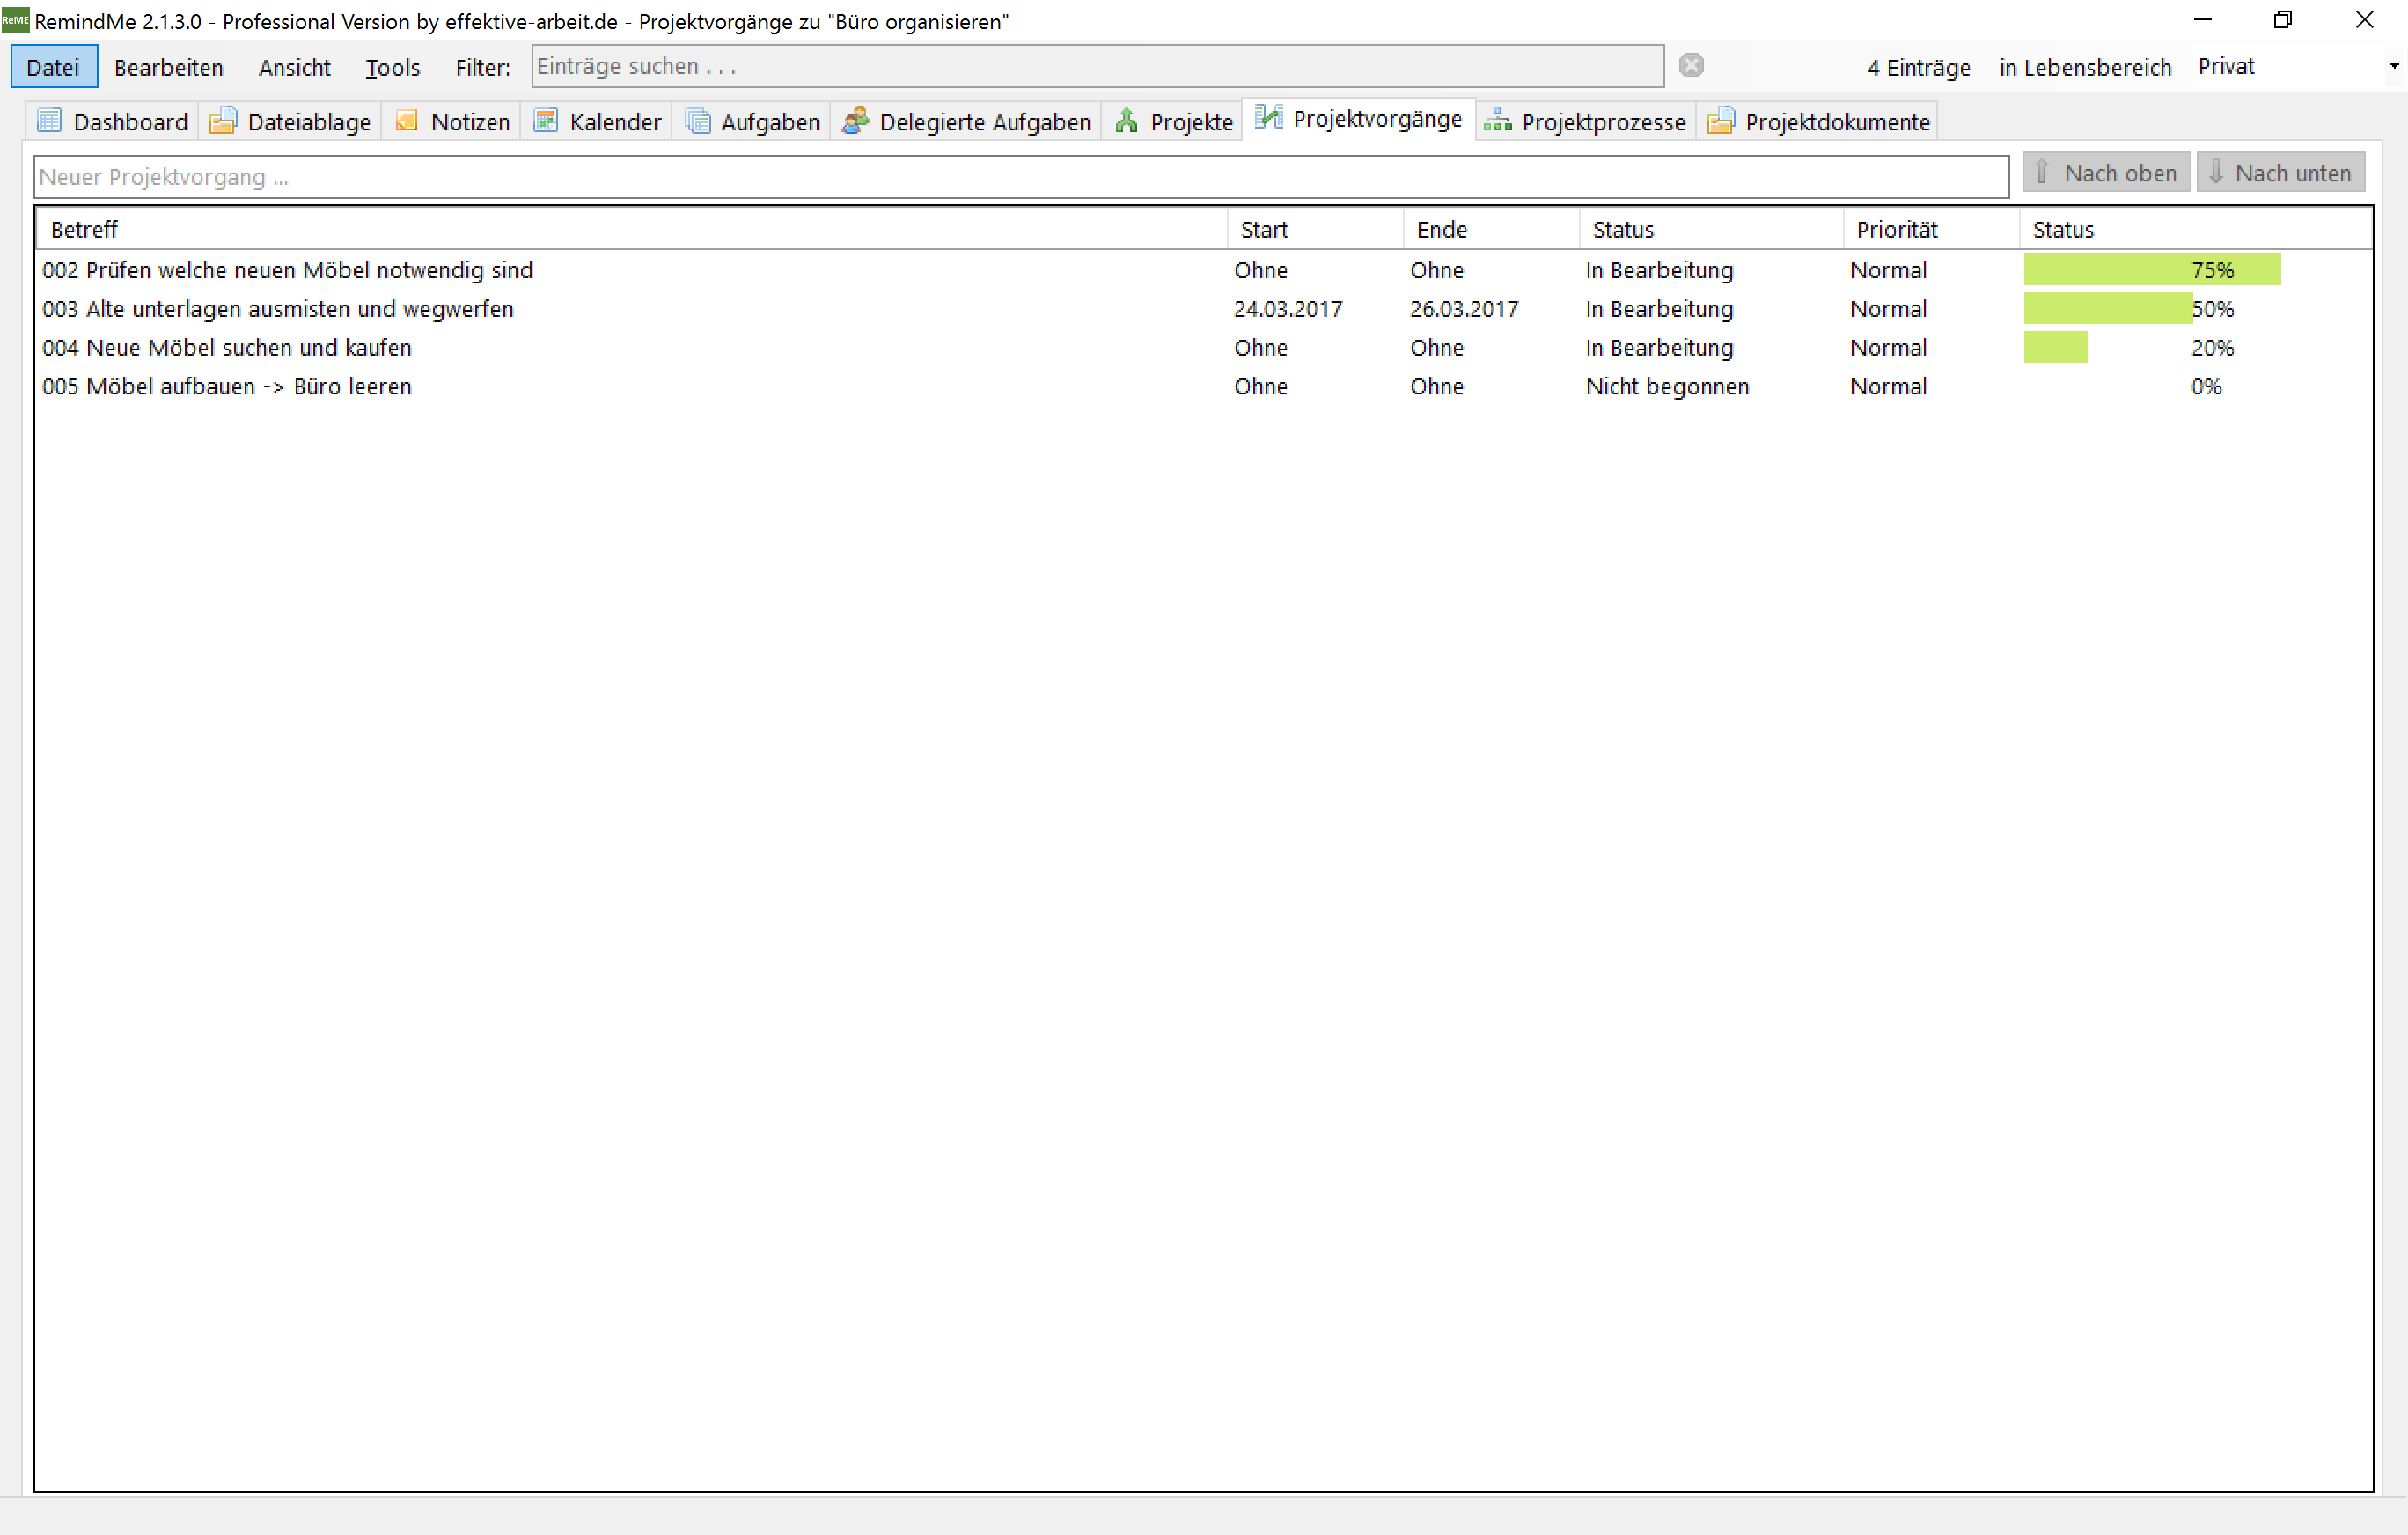Viewport: 2408px width, 1535px height.
Task: Click the 4 Einträge counter label
Action: (x=1918, y=67)
